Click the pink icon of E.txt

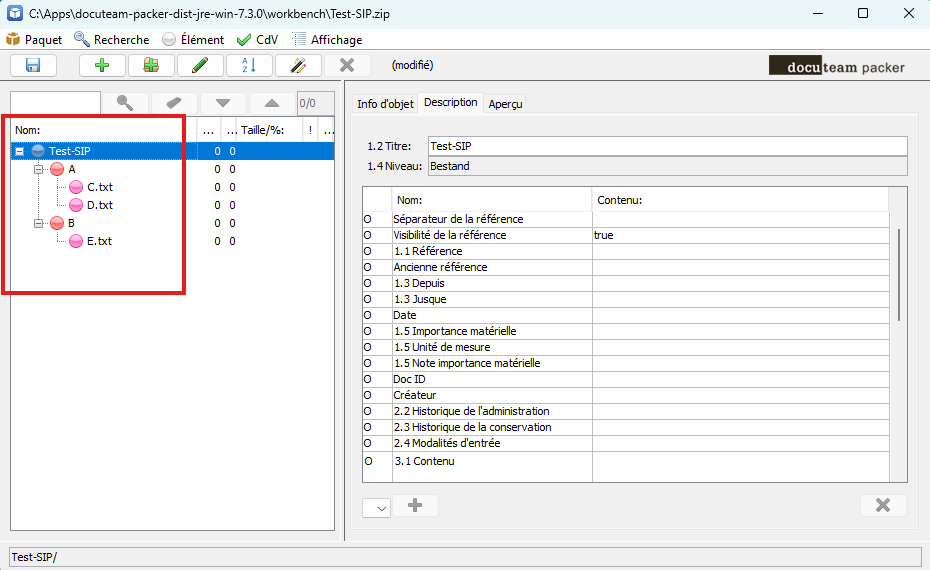tap(76, 241)
